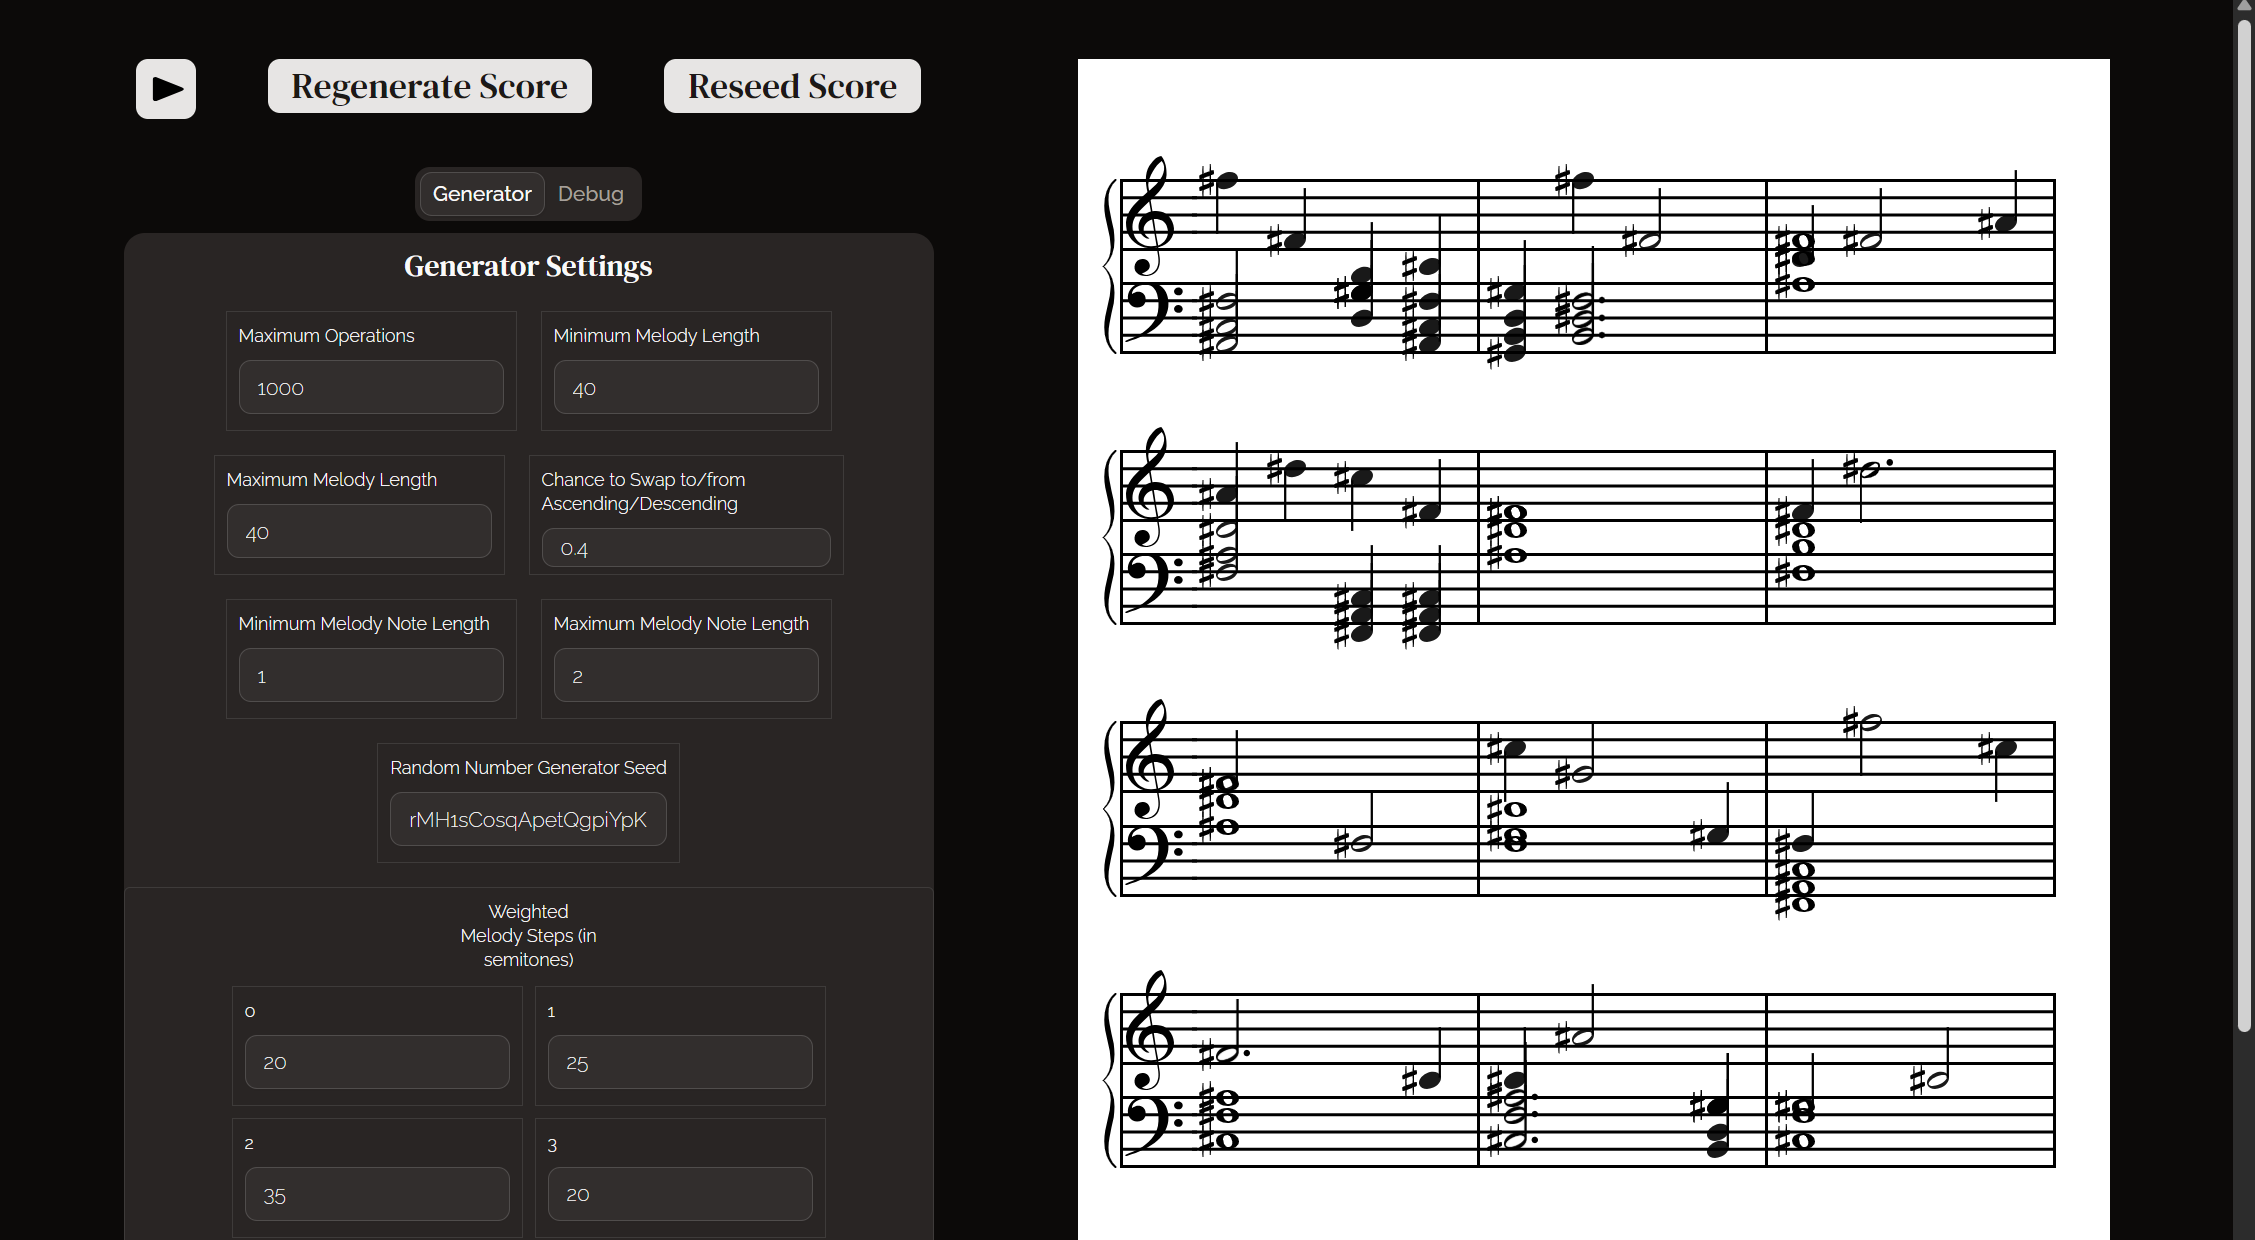Click the Reseed Score button
The width and height of the screenshot is (2255, 1240).
pyautogui.click(x=791, y=86)
